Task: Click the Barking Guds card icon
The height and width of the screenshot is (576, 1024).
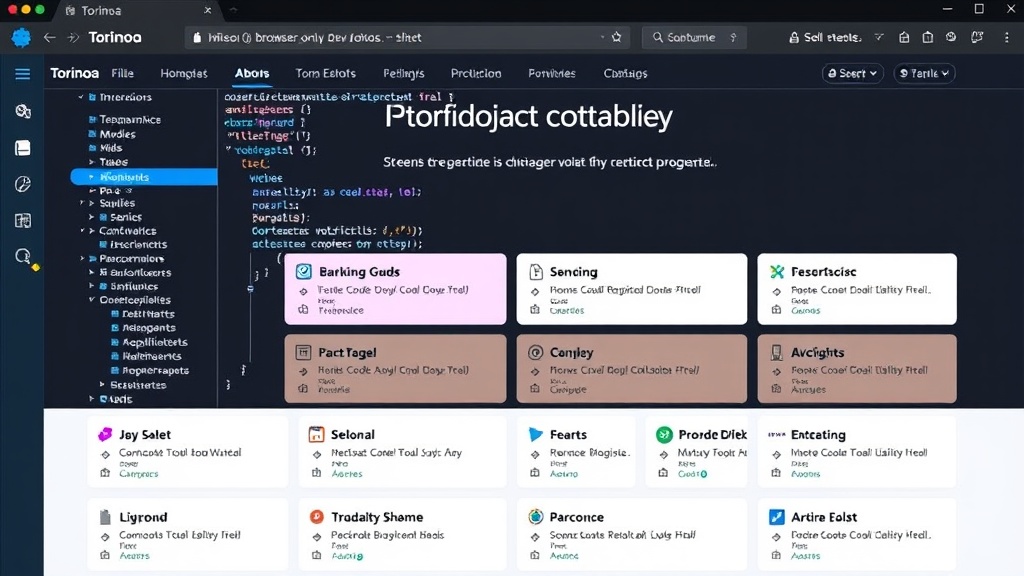Action: [x=304, y=272]
